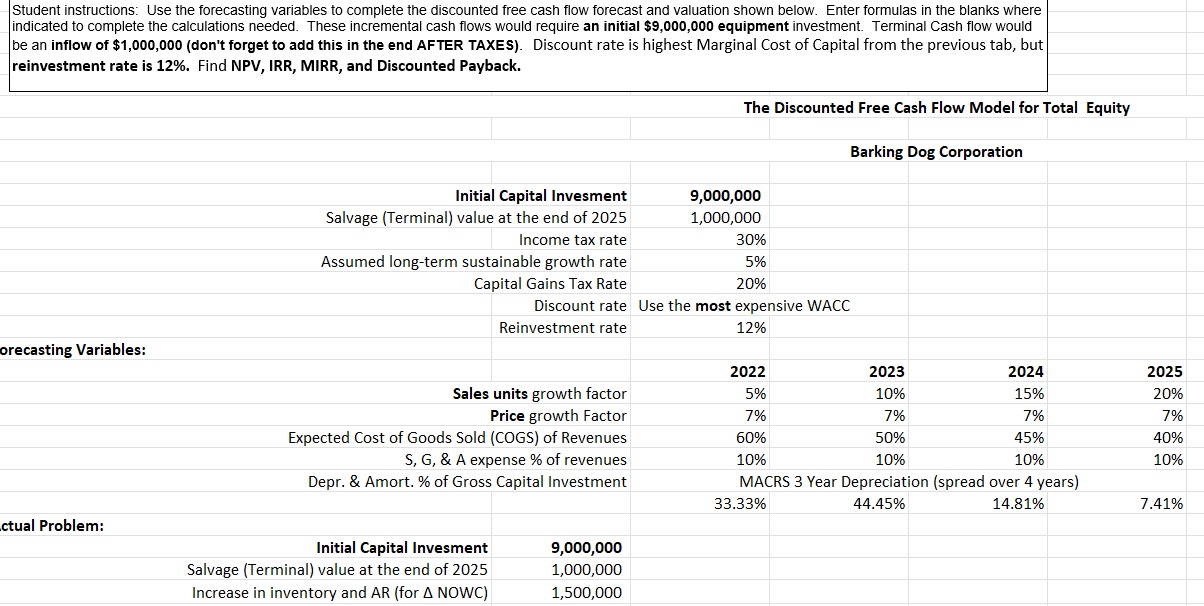Click 2022 sales units growth 5%
Viewport: 1204px width, 606px height.
(x=755, y=393)
